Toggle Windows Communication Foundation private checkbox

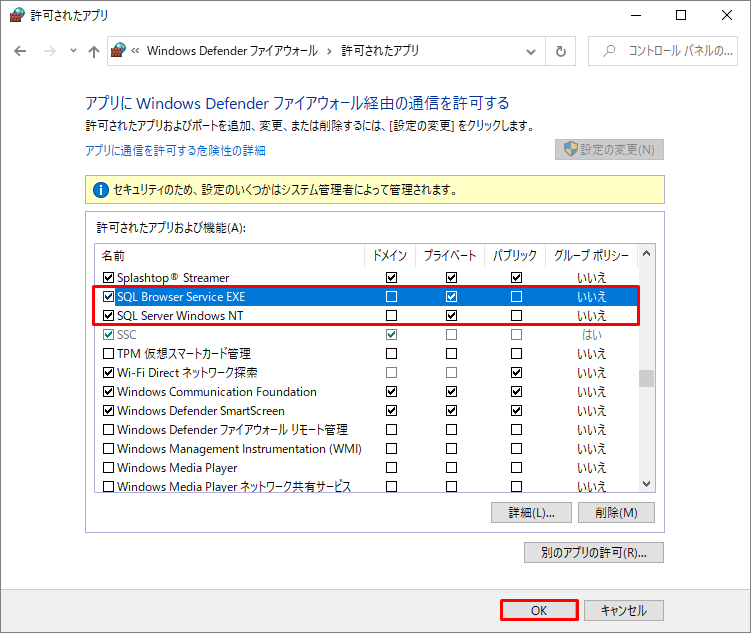[451, 392]
